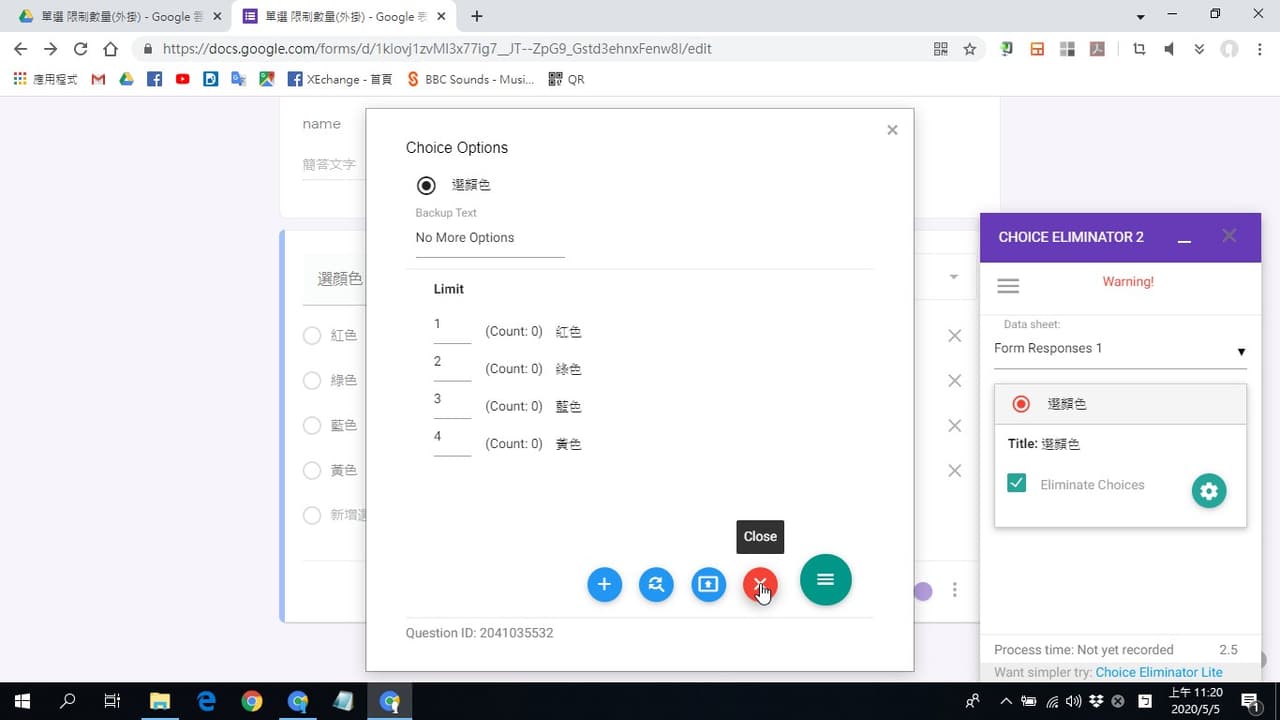Select the 選顏色 radio in Choice Options
Viewport: 1280px width, 720px height.
click(426, 185)
